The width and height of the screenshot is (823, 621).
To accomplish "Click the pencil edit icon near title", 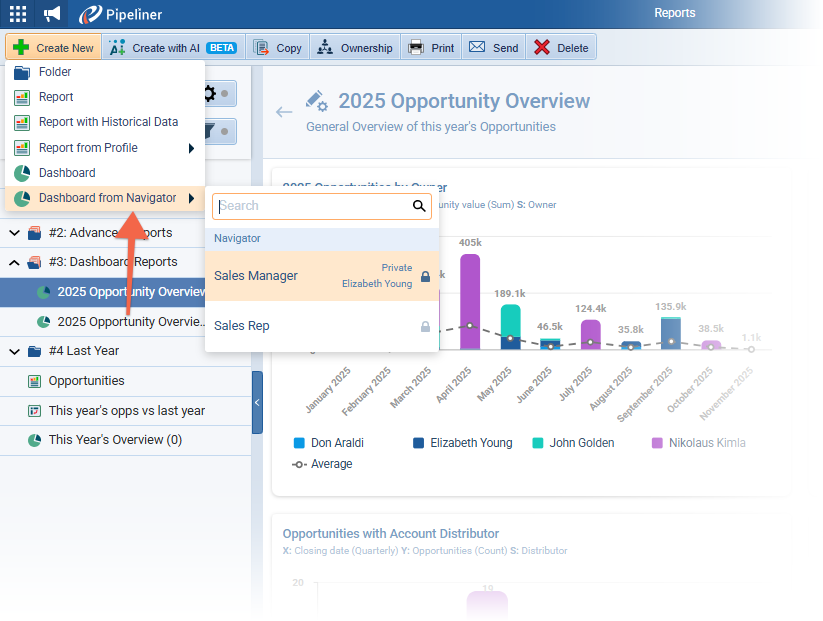I will point(317,100).
